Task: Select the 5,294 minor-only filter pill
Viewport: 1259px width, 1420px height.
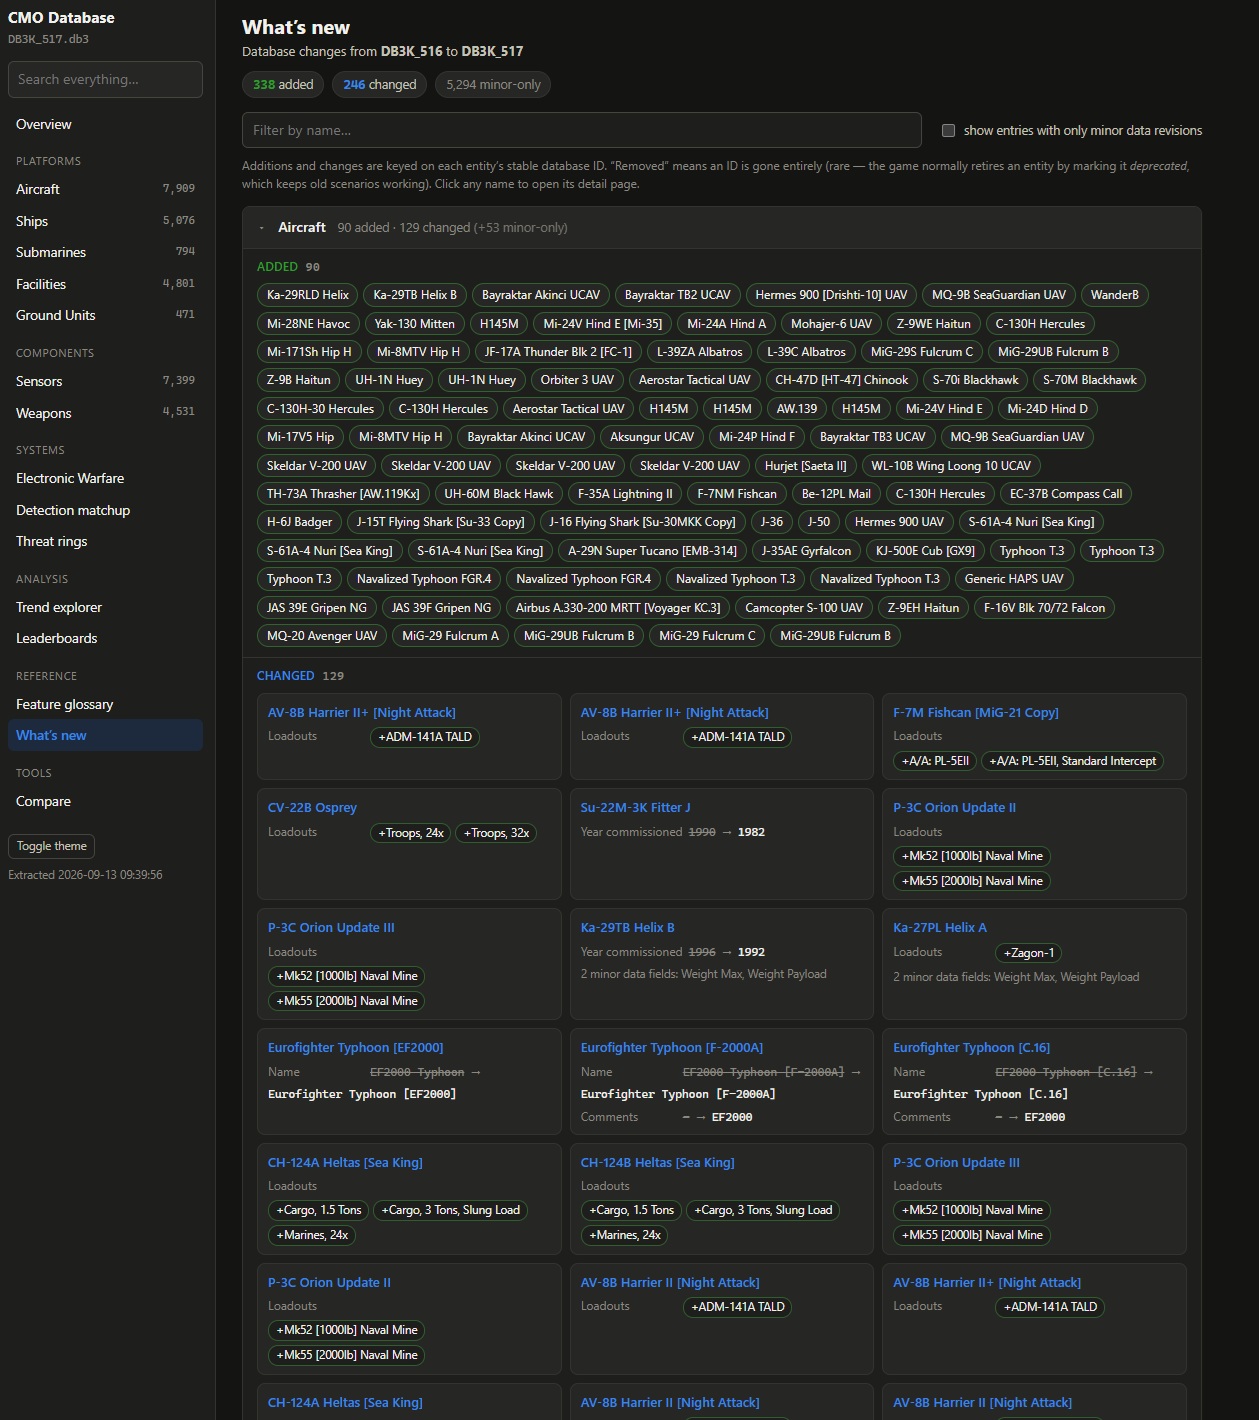Action: 493,85
